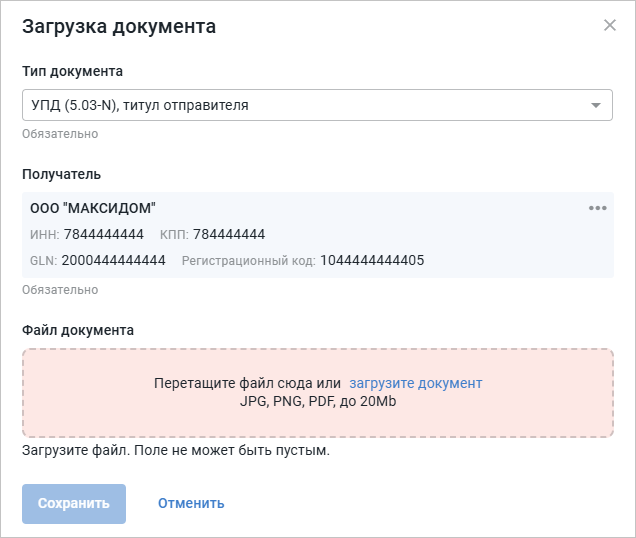Click the Тип документа label
636x538 pixels.
tap(72, 71)
